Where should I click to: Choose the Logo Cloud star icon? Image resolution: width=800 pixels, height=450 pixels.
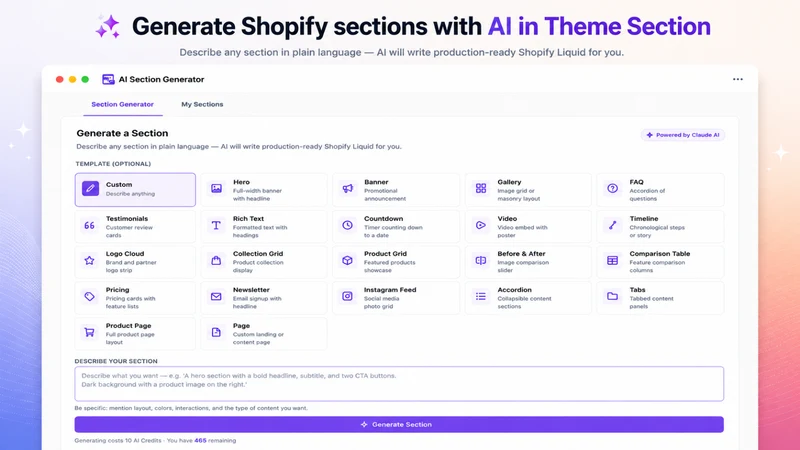pos(89,260)
